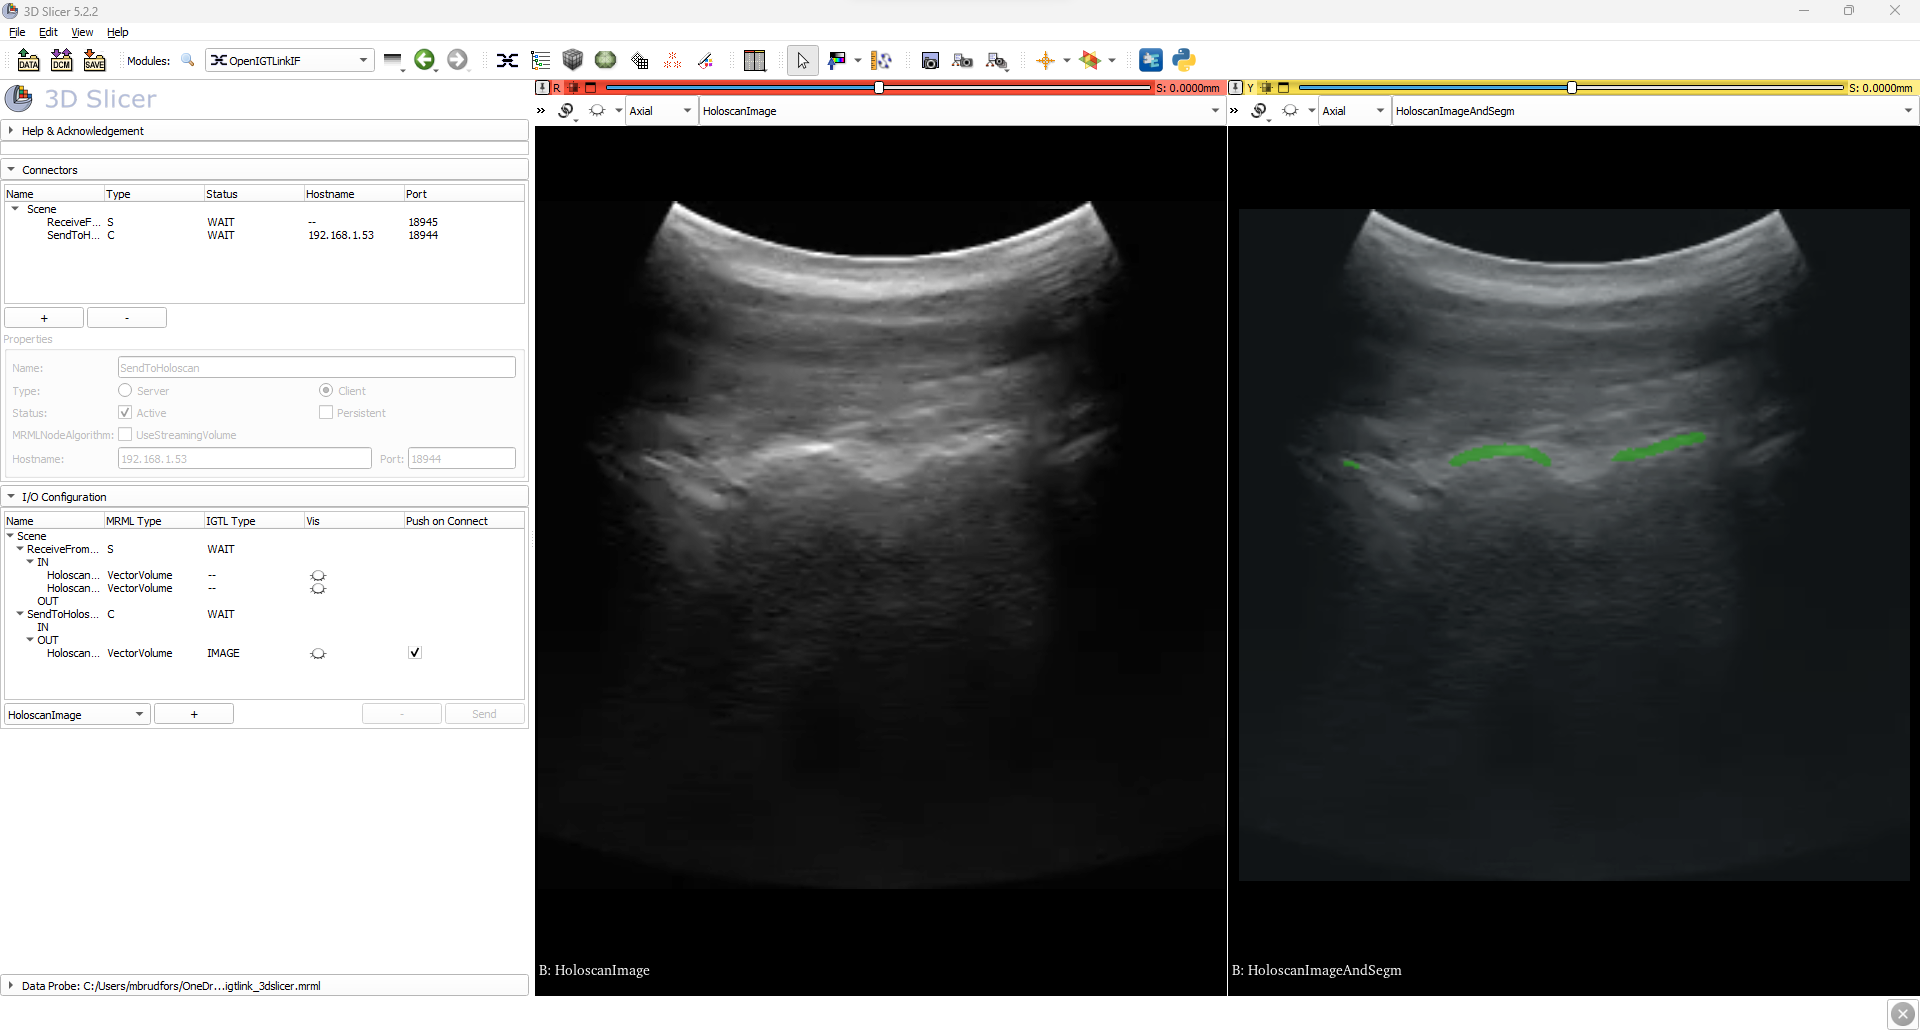
Task: Pin the Red slice view controller
Action: (542, 88)
